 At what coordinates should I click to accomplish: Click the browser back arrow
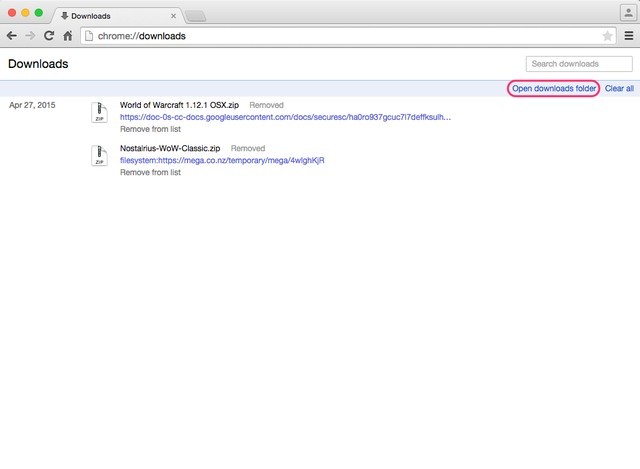click(x=12, y=36)
